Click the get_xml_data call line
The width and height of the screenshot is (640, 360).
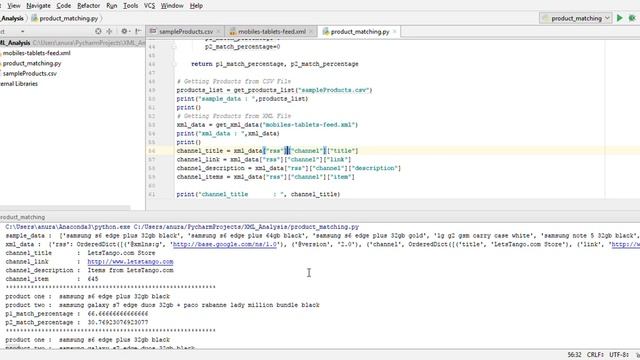click(267, 125)
